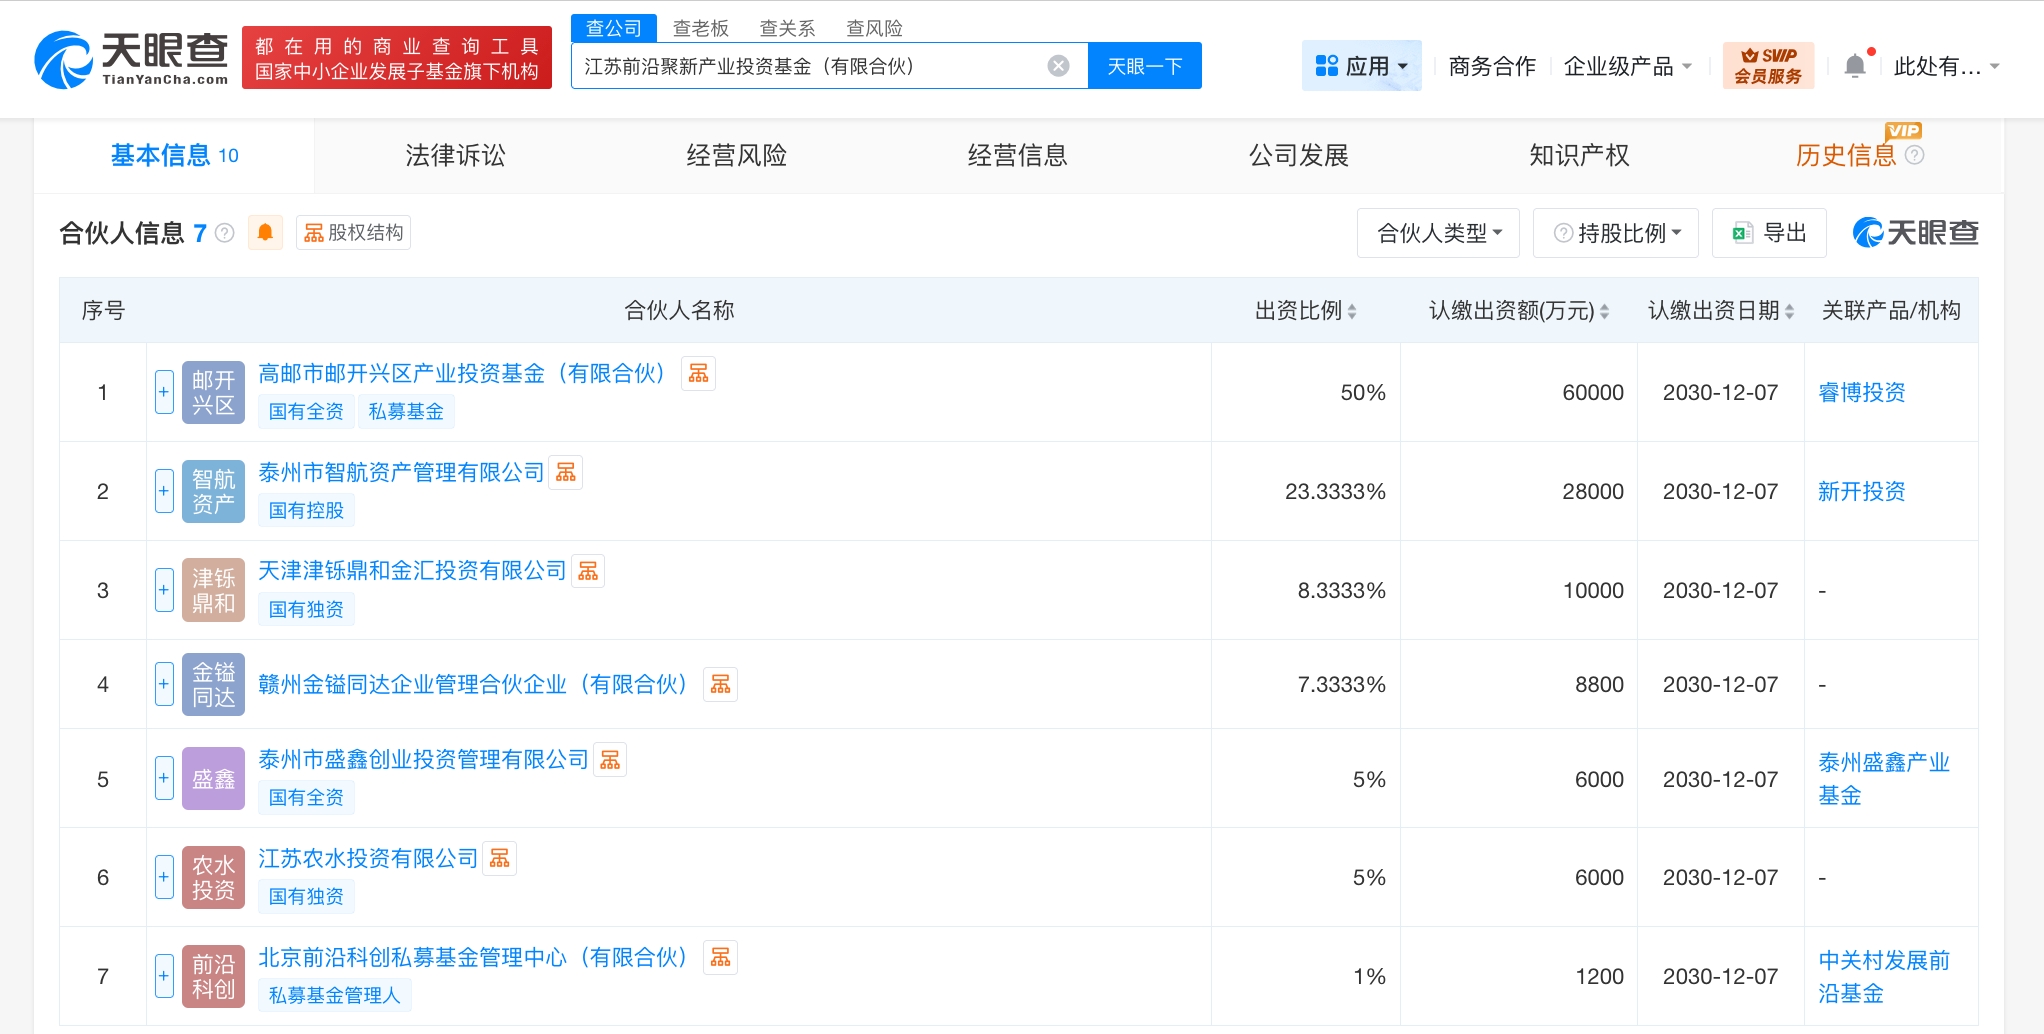Image resolution: width=2044 pixels, height=1034 pixels.
Task: Open equity structure icon for 赣州金镒同达企业管理合伙企业
Action: click(720, 684)
